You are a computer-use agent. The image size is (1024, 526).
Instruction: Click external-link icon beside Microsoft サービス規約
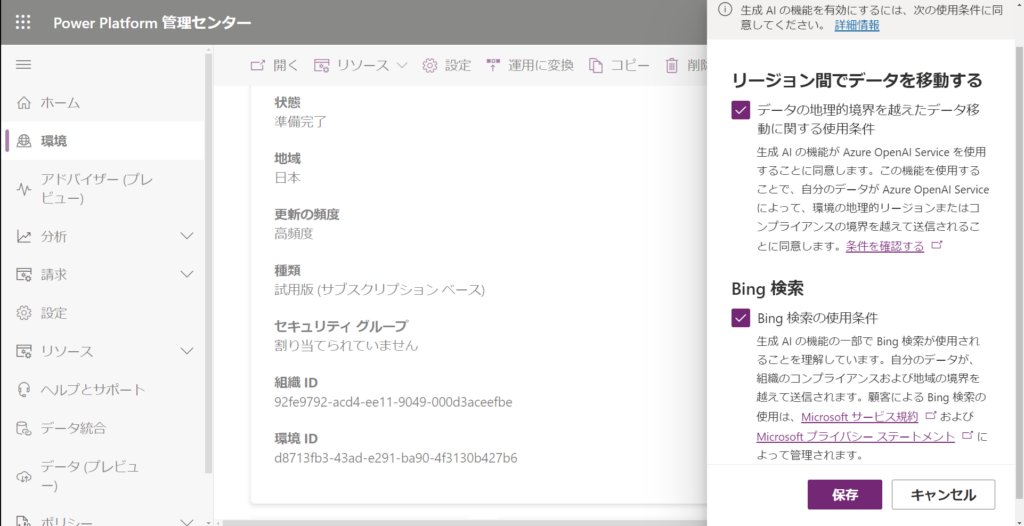[931, 416]
